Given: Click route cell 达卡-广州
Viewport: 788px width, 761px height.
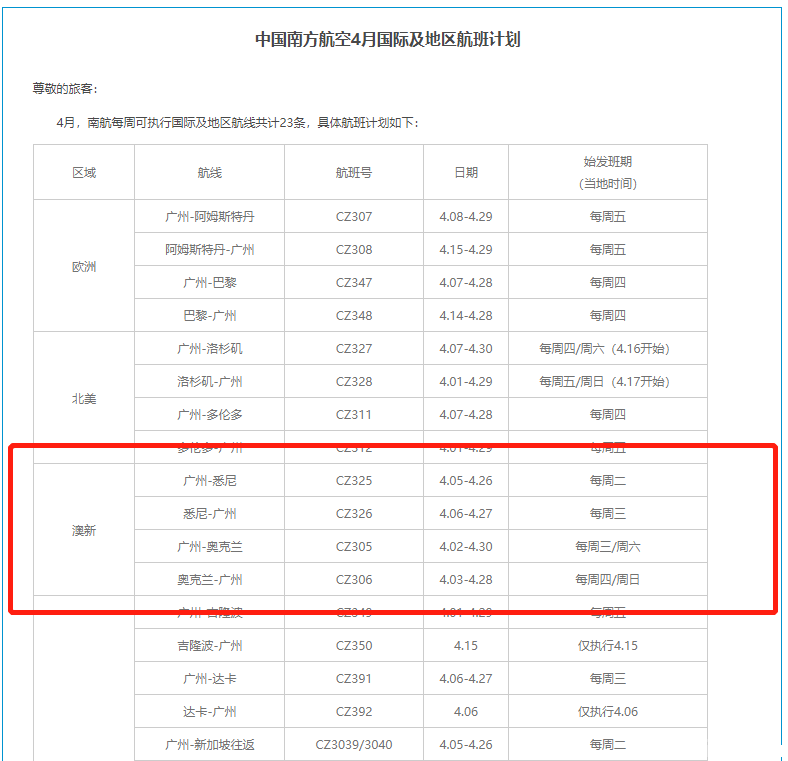Looking at the screenshot, I should pyautogui.click(x=210, y=712).
